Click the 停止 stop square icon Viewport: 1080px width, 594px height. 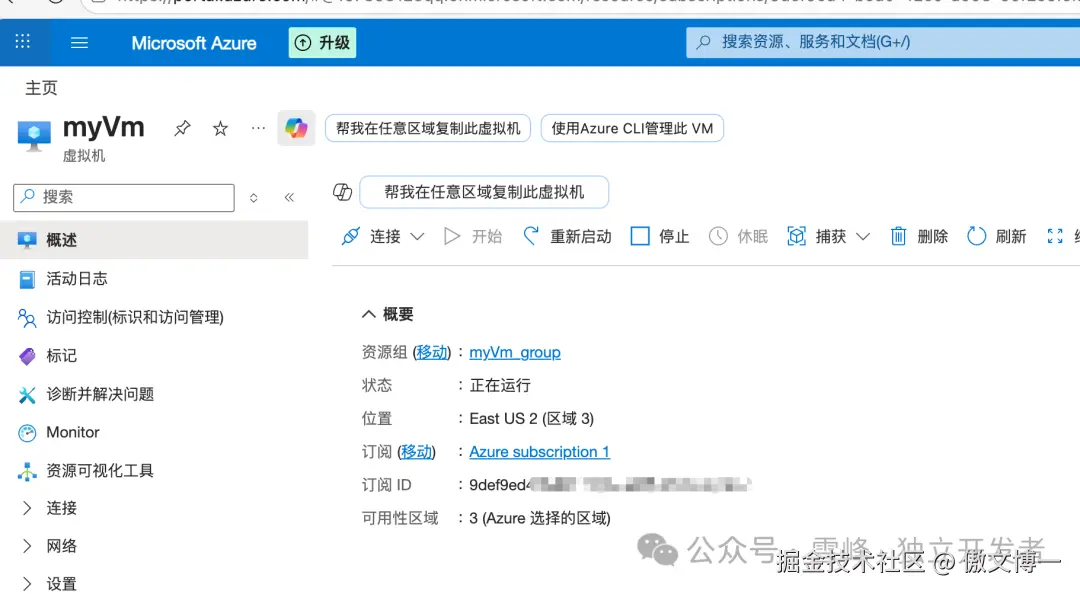640,236
